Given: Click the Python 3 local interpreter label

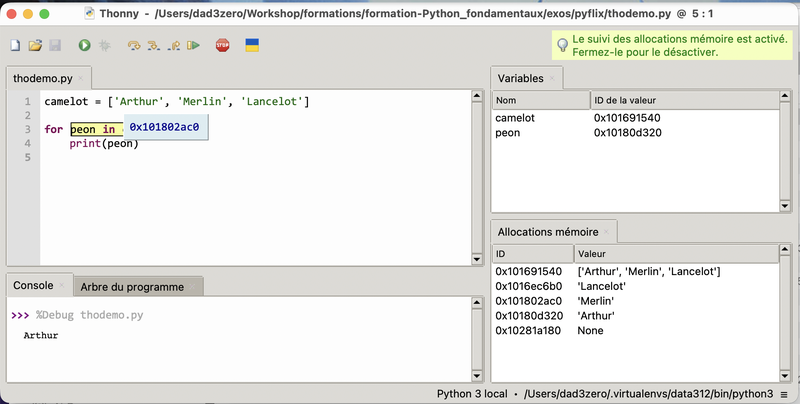Looking at the screenshot, I should pos(472,394).
